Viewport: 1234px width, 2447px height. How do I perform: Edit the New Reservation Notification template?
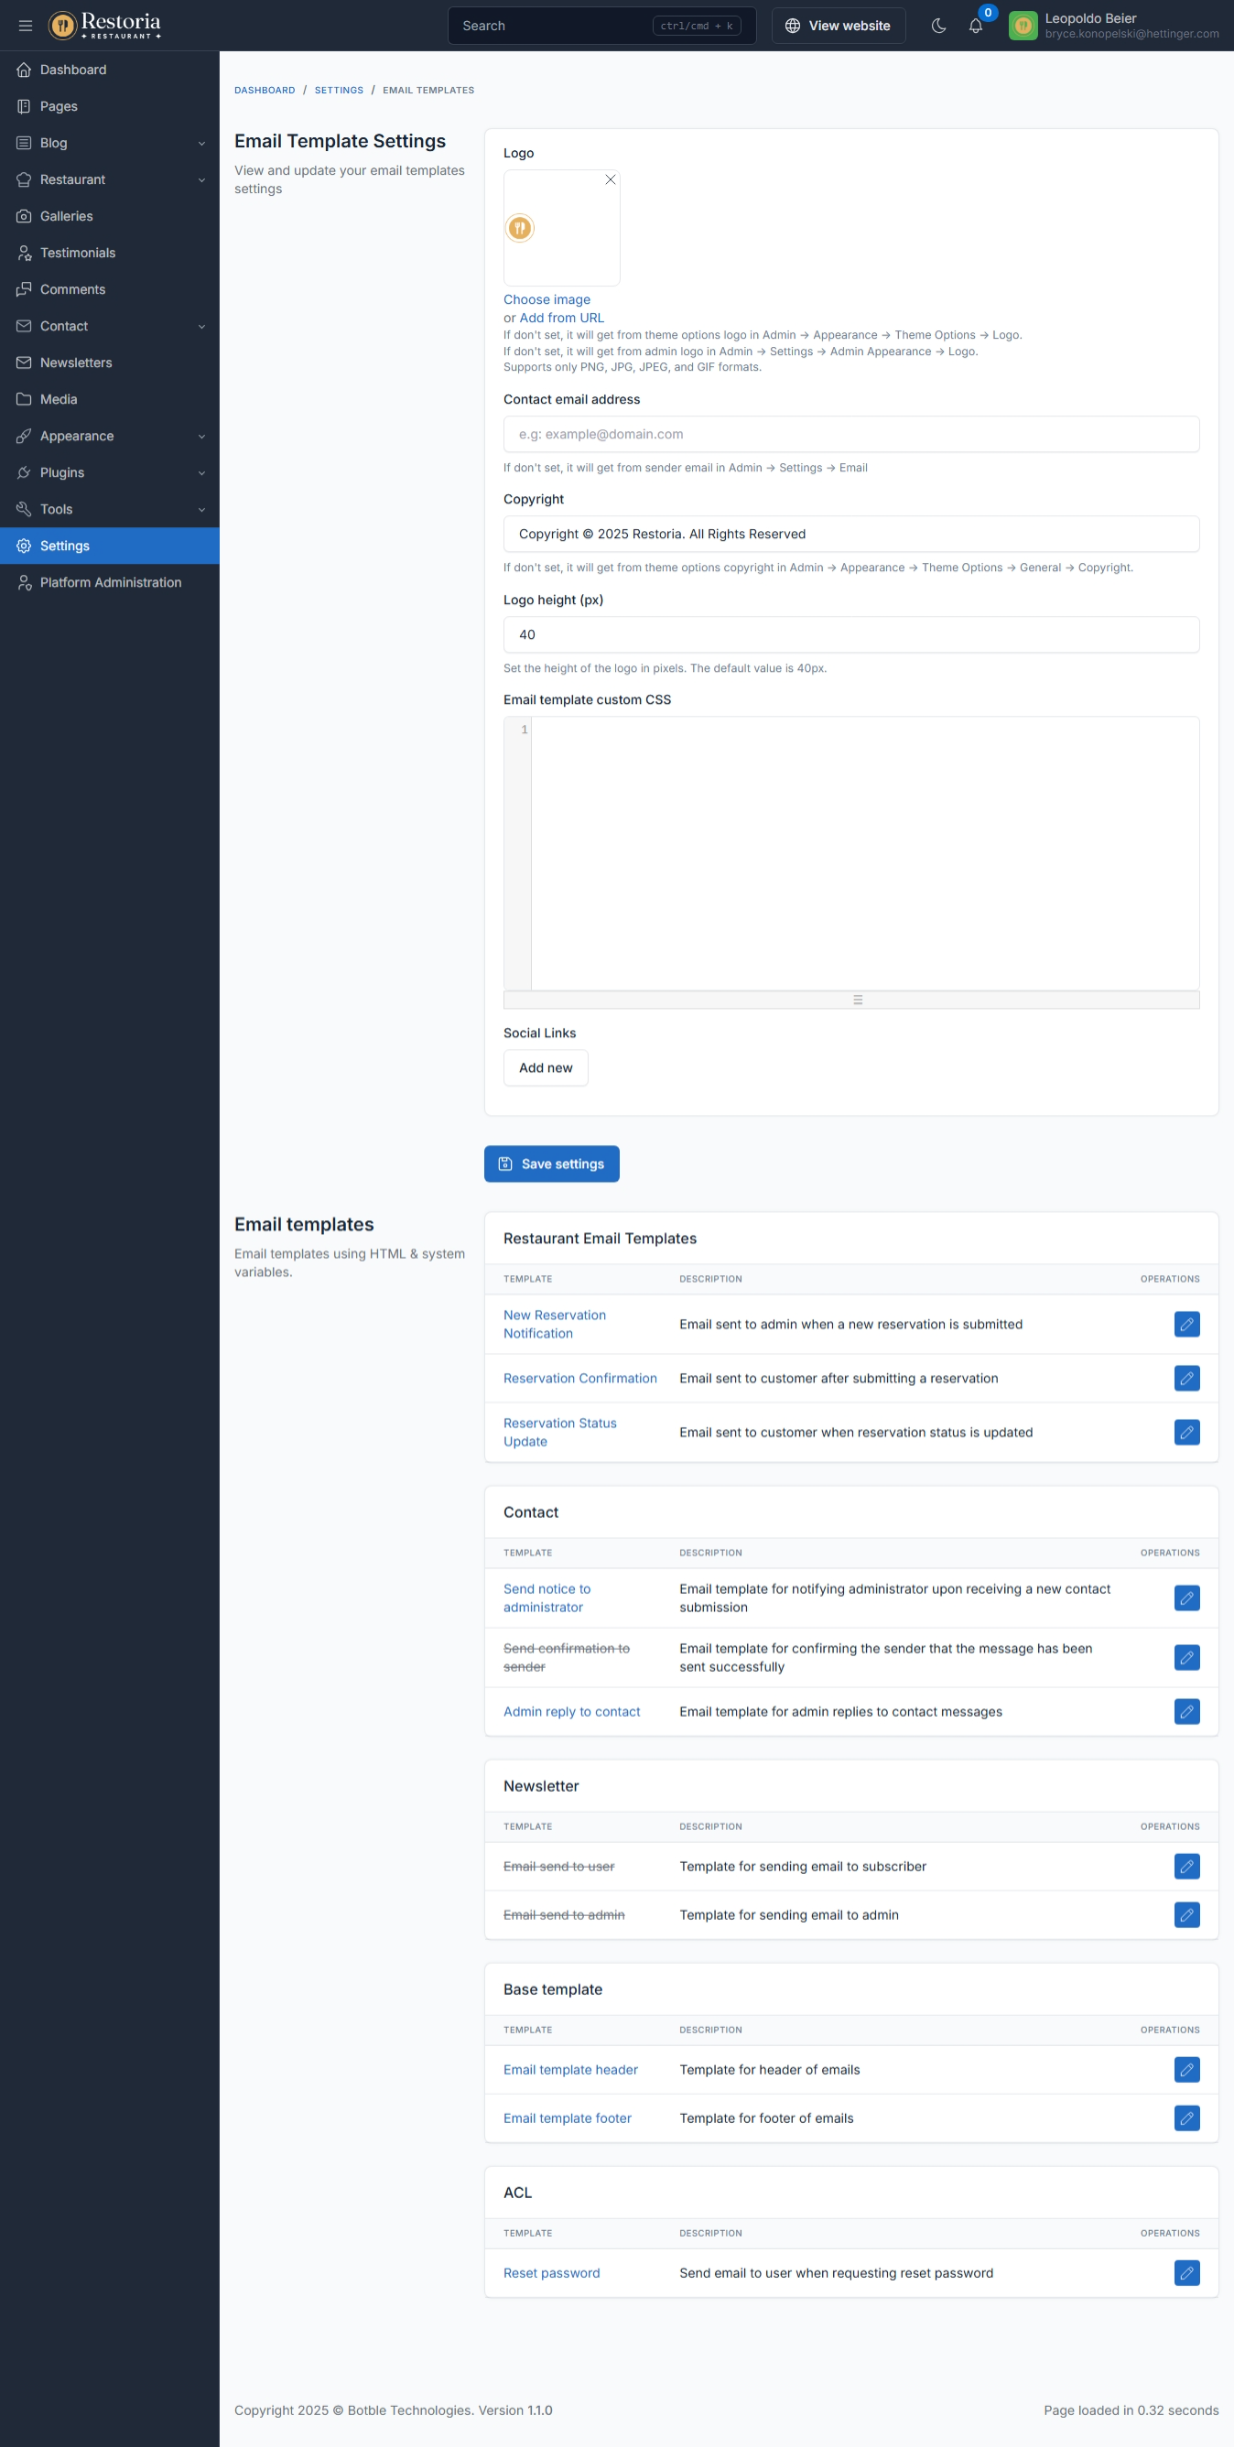pos(1186,1324)
